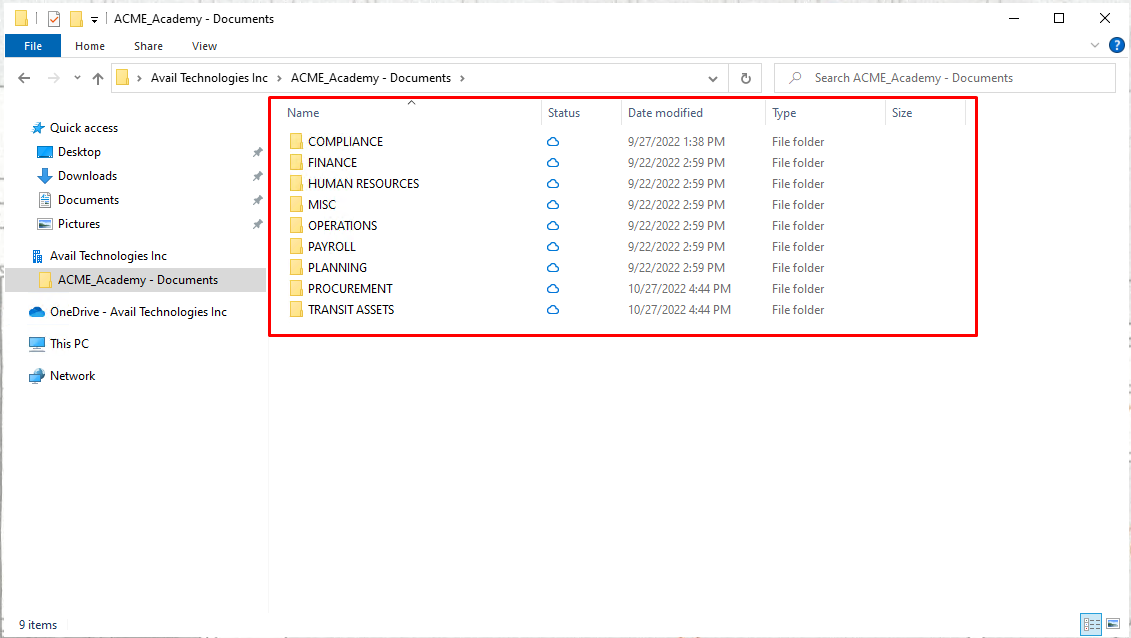Click the cloud status icon for COMPLIANCE
Image resolution: width=1131 pixels, height=638 pixels.
pos(553,142)
